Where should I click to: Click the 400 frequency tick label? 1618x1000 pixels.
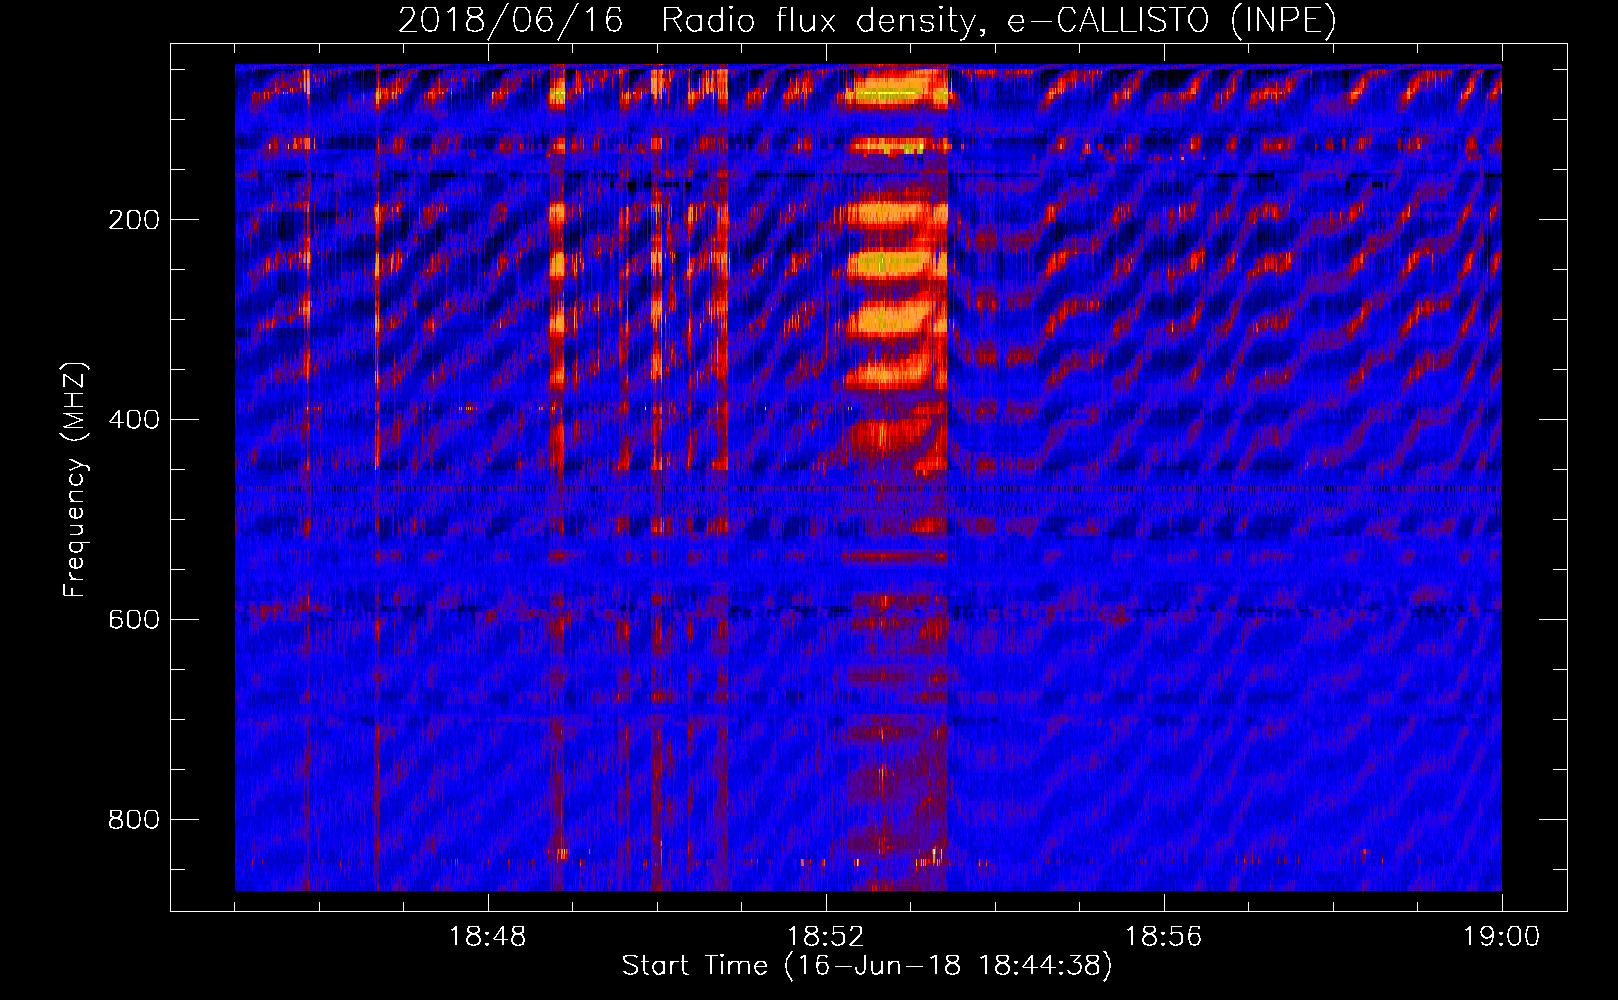134,420
